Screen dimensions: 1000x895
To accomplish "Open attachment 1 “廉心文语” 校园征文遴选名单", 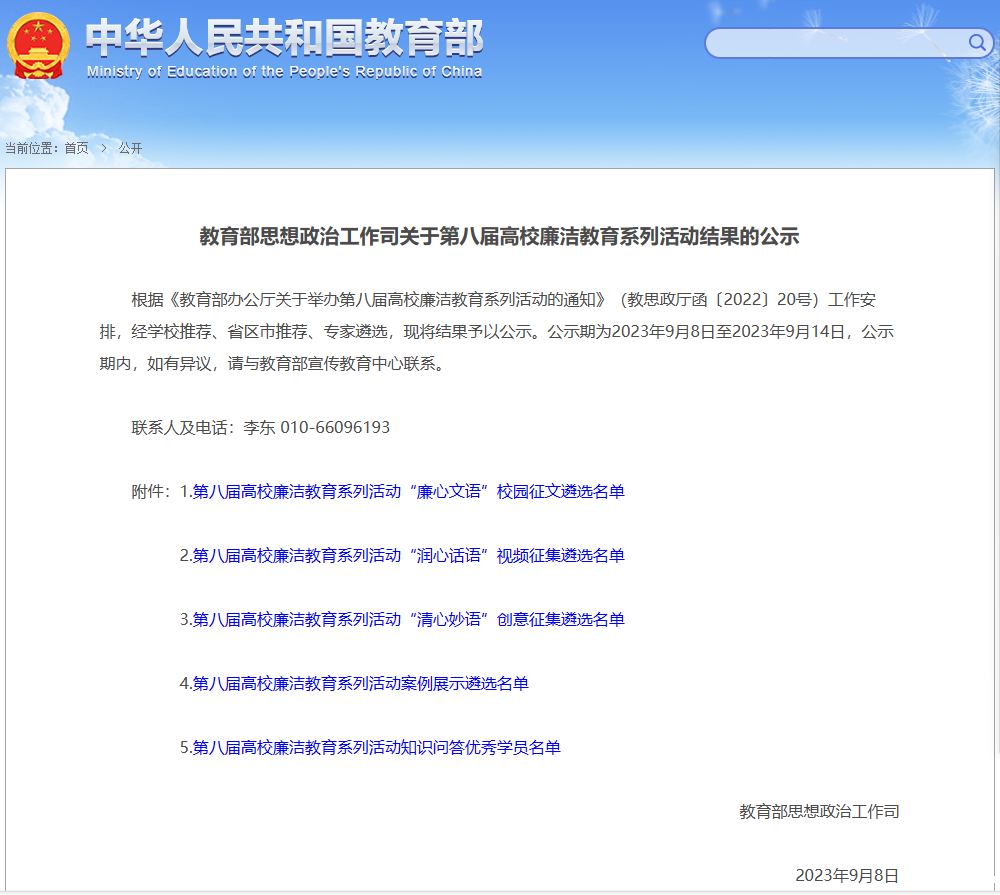I will tap(408, 491).
